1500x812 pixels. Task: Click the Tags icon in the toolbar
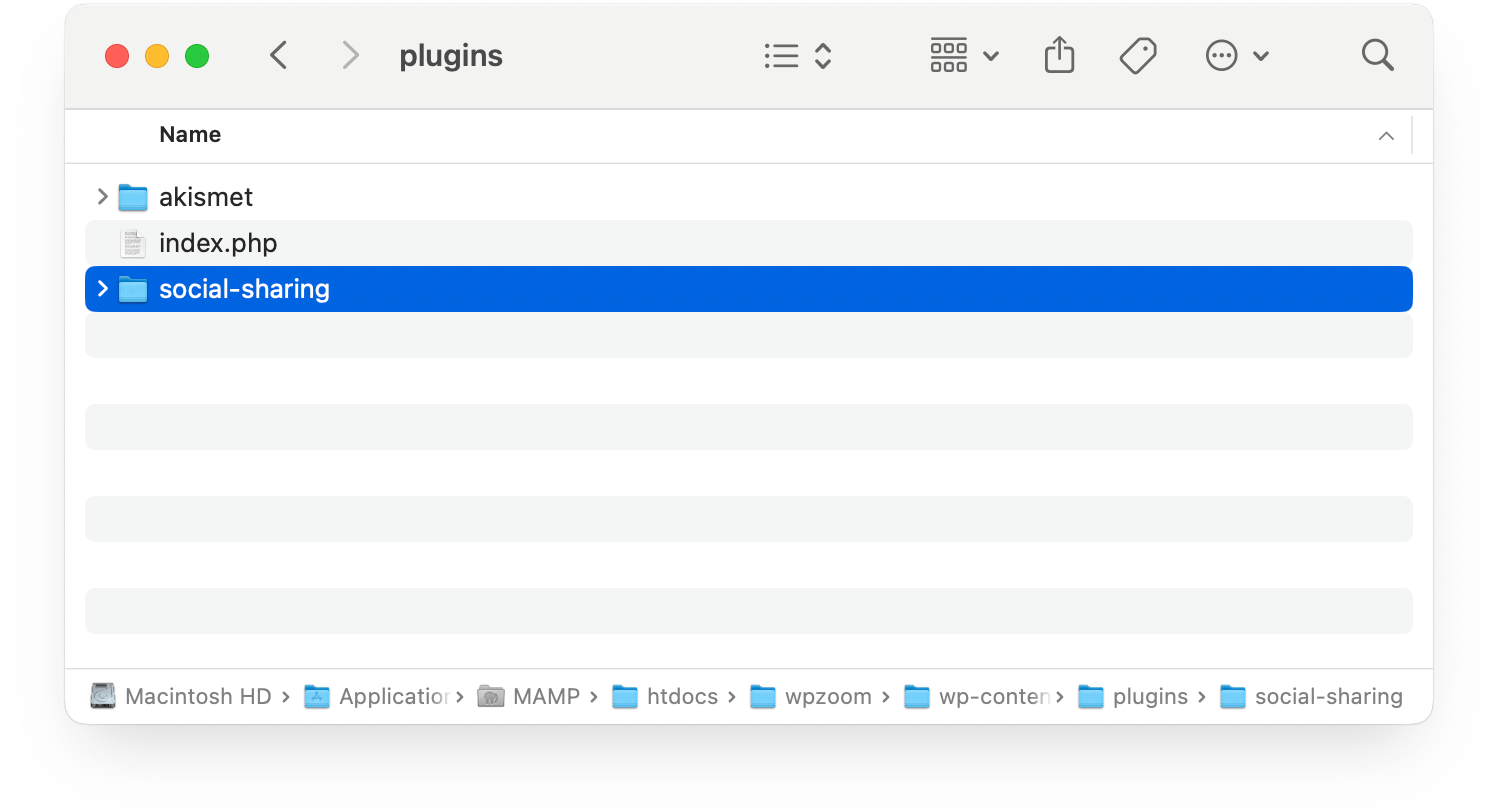(1137, 55)
